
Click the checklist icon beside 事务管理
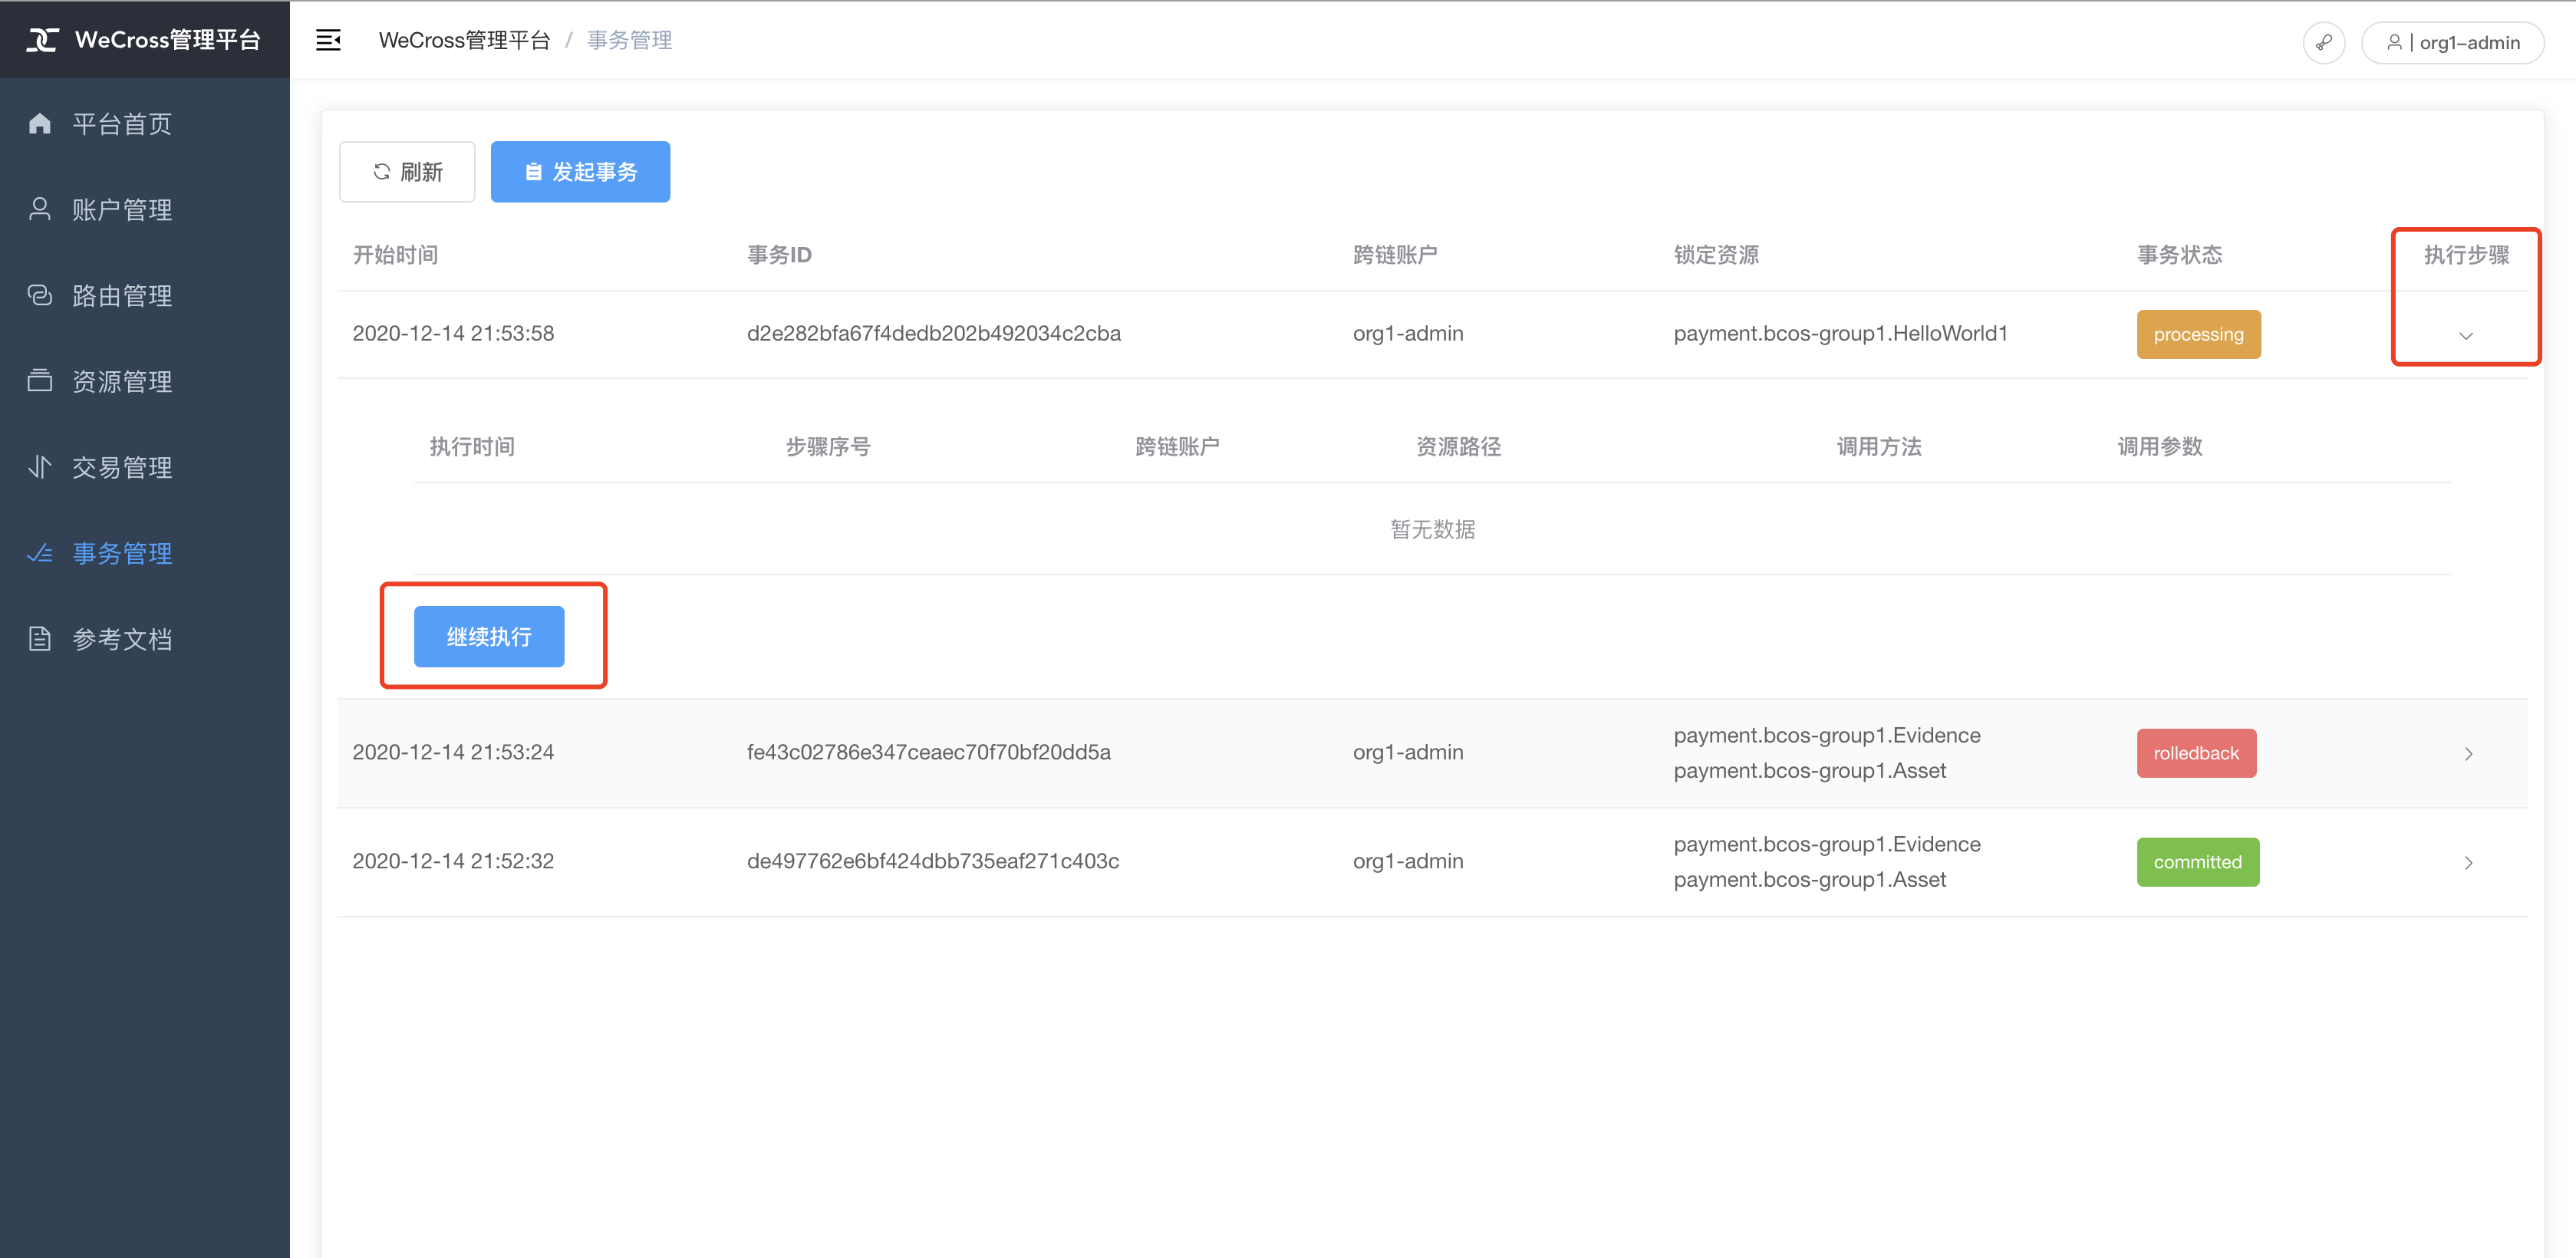[x=40, y=553]
